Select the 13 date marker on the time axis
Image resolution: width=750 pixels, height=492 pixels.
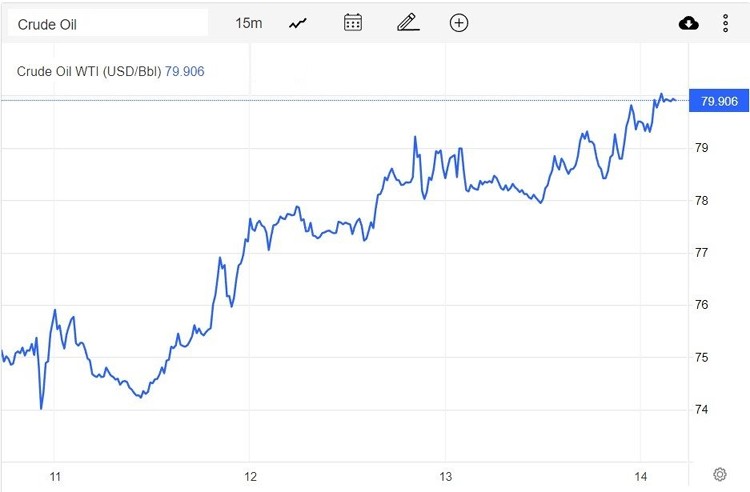(446, 476)
